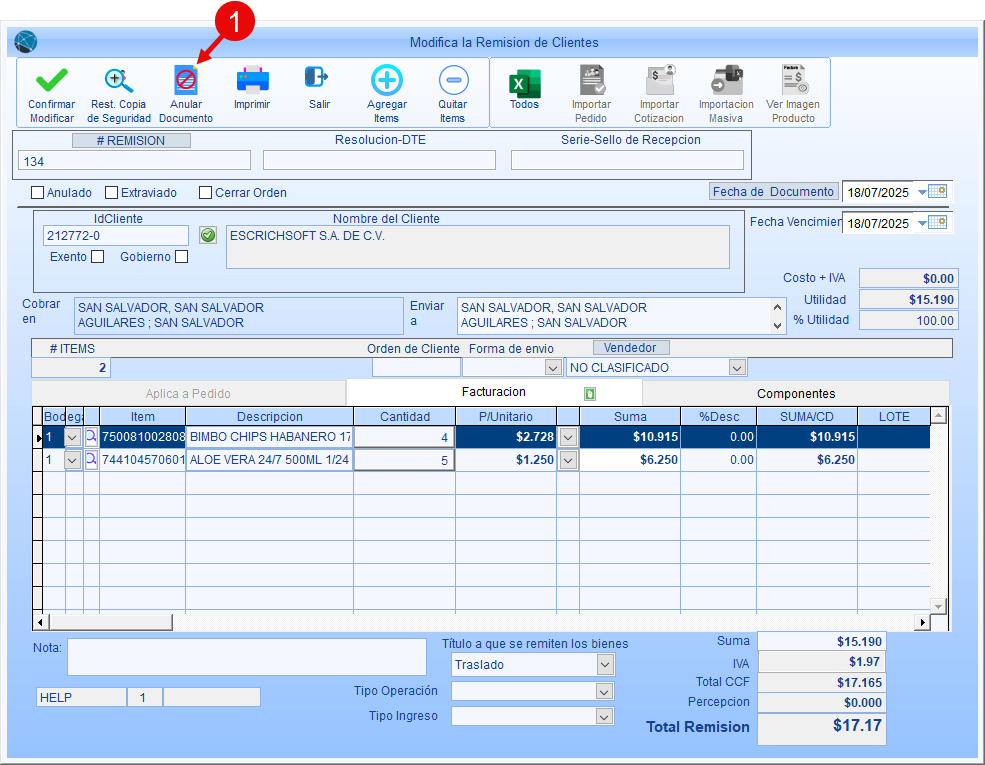The height and width of the screenshot is (765, 985).
Task: Click inside the Nota text field
Action: pyautogui.click(x=246, y=657)
